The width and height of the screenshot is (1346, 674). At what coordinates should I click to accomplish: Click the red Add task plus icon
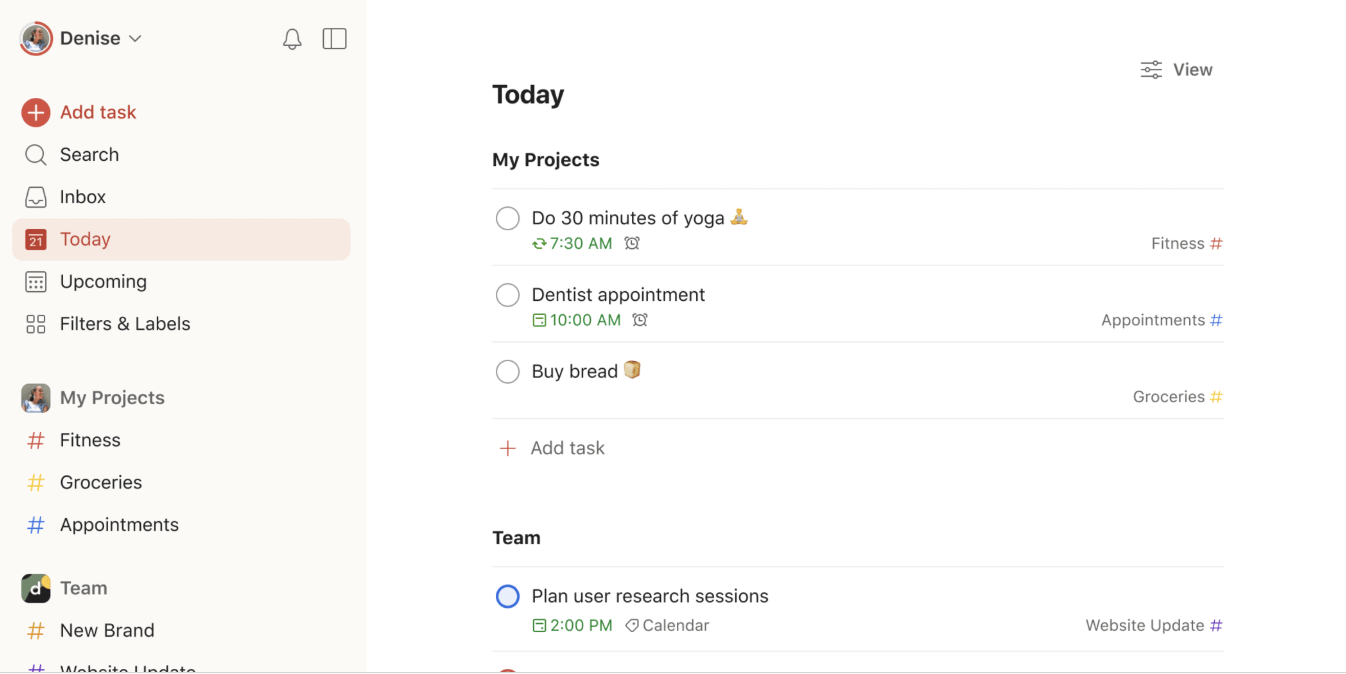[x=36, y=113]
